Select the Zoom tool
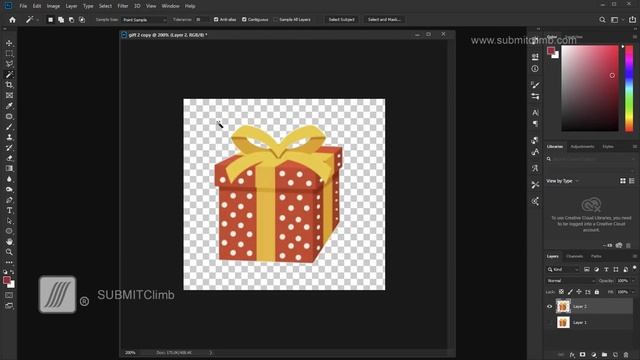This screenshot has width=640, height=360. tap(9, 252)
